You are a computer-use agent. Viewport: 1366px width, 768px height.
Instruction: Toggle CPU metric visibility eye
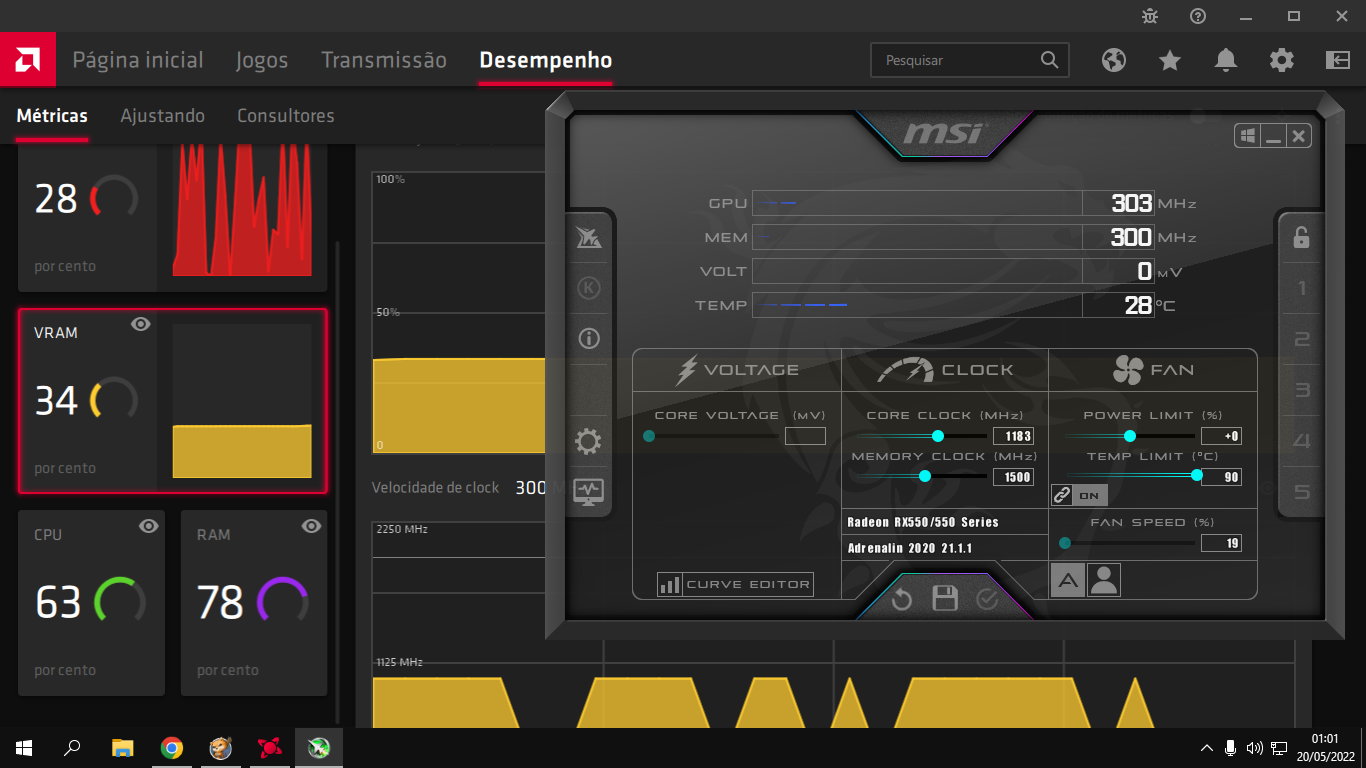pos(149,526)
